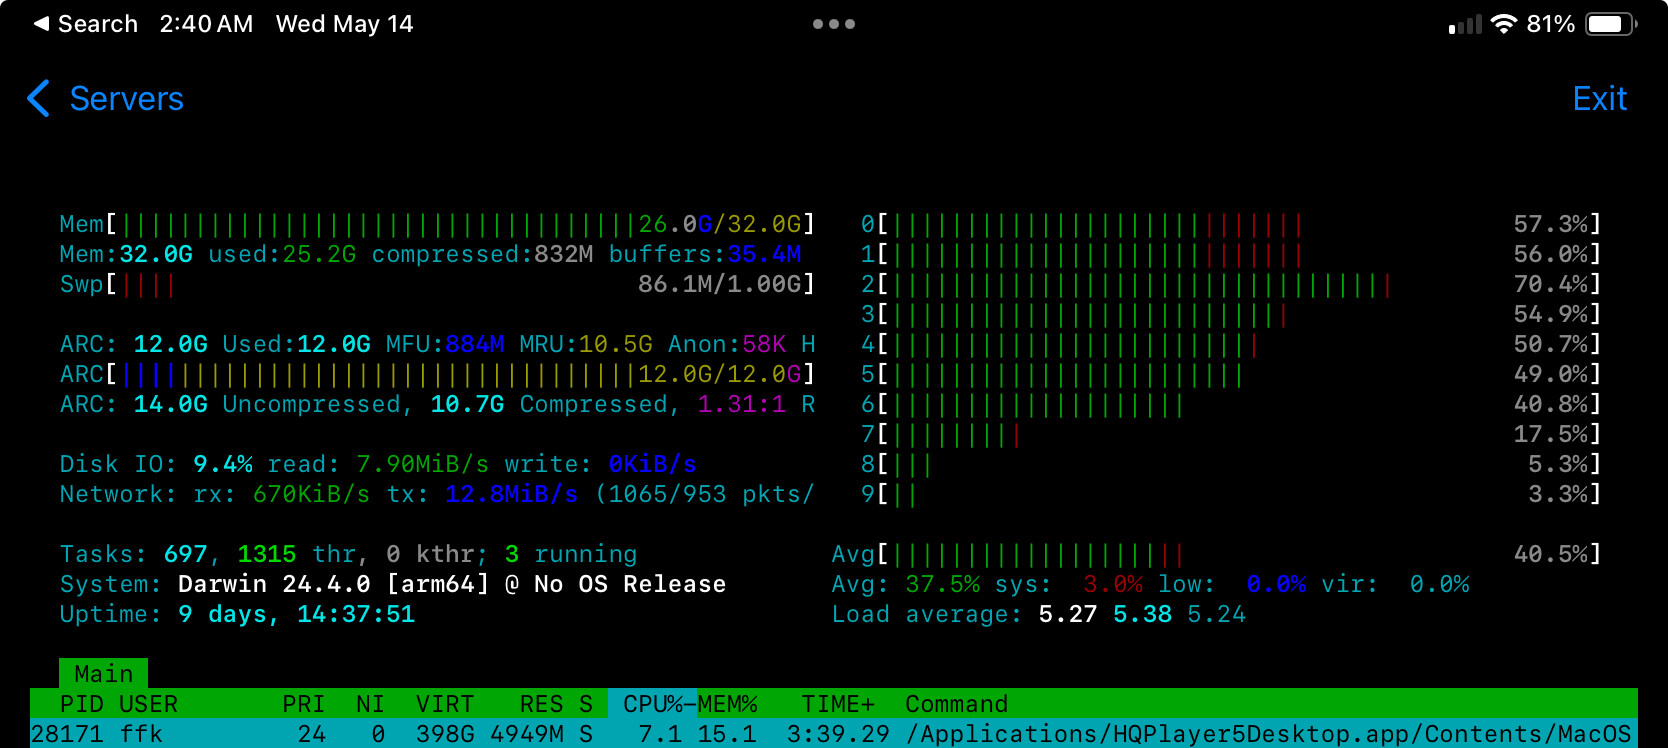
Task: Tap the battery icon in status bar
Action: [x=1610, y=24]
